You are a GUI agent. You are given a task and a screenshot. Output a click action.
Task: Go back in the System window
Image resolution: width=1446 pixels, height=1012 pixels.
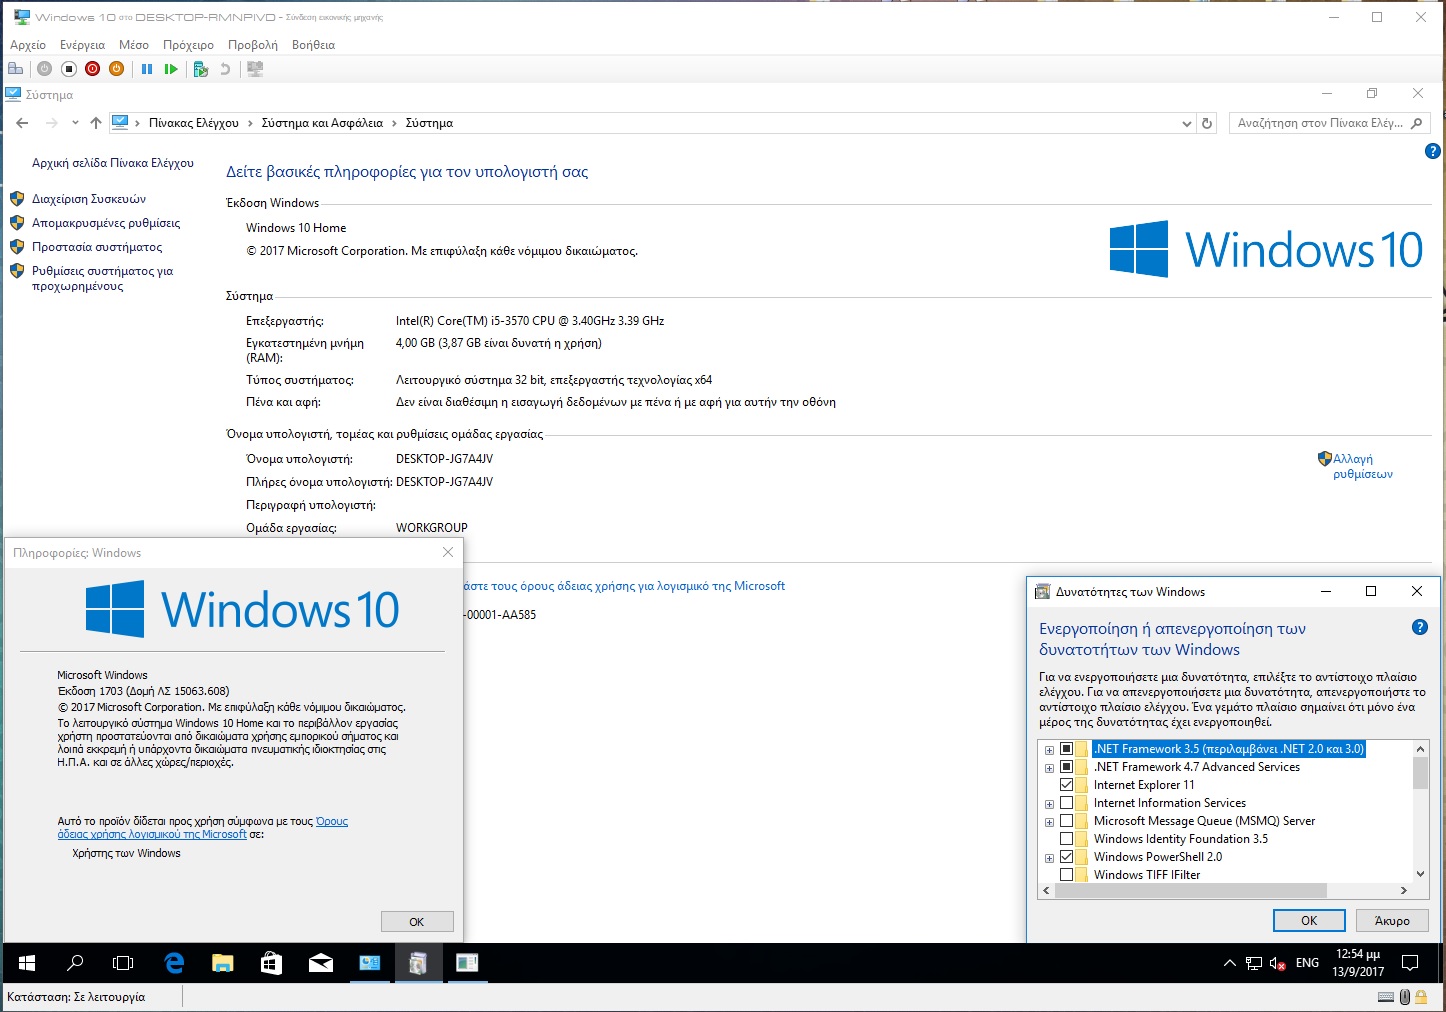[x=22, y=123]
